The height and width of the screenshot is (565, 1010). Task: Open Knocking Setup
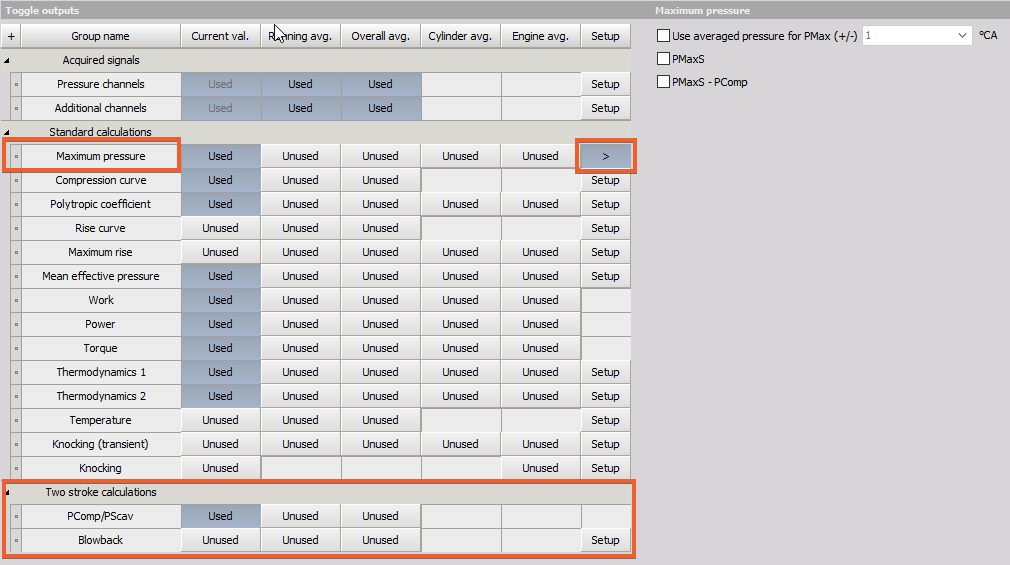(605, 468)
